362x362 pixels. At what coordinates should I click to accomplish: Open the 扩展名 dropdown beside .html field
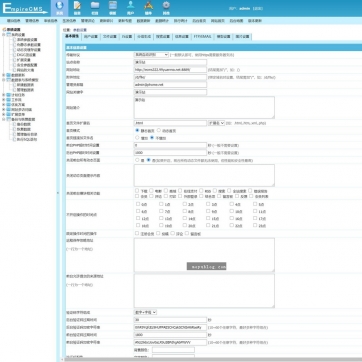216,123
